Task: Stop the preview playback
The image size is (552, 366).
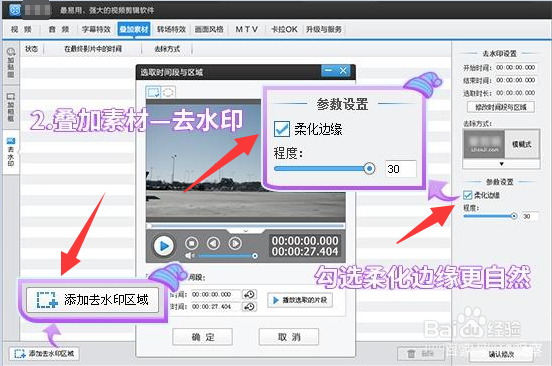Action: 192,243
